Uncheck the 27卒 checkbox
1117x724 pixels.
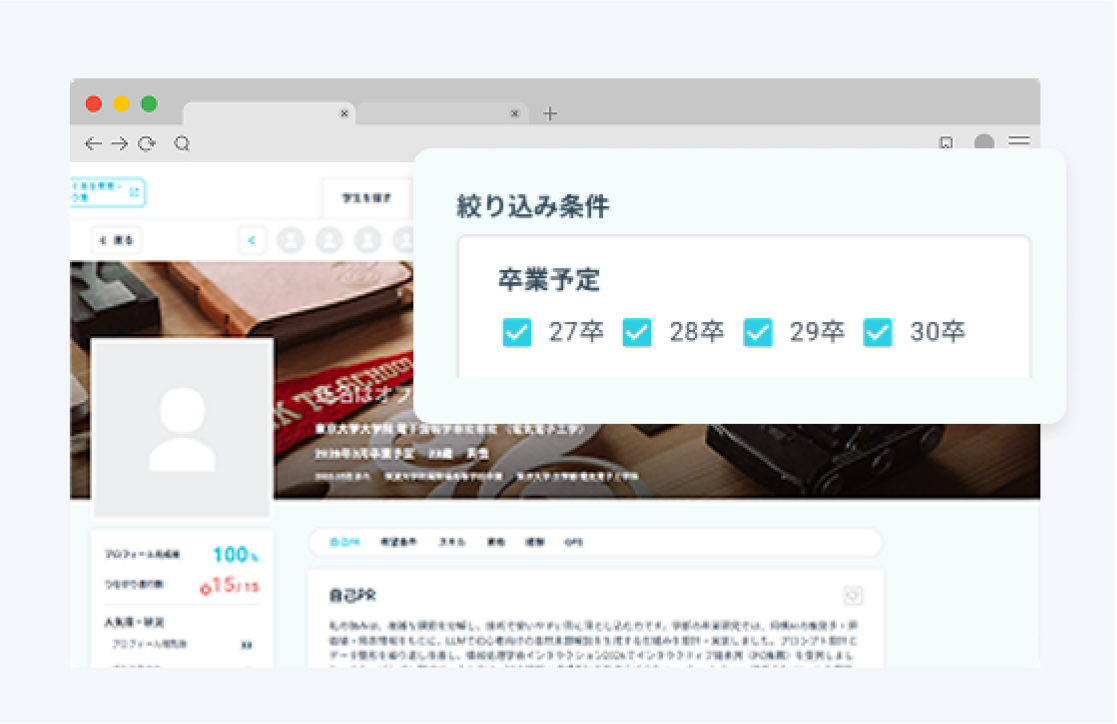click(x=516, y=332)
